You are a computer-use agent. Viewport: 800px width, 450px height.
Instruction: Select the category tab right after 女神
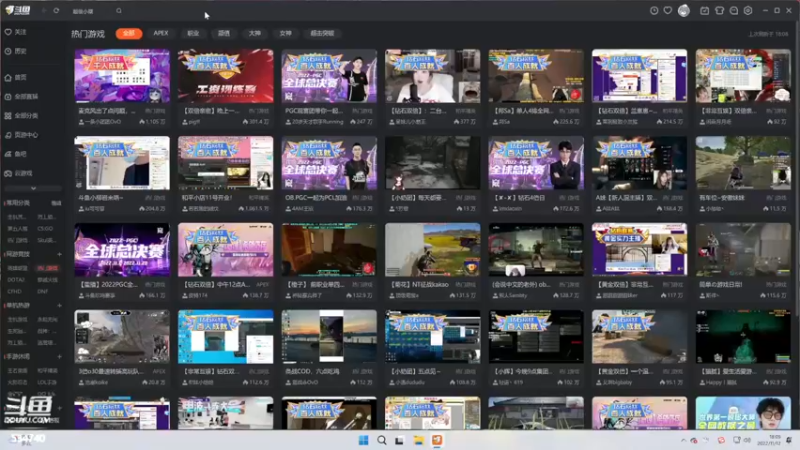[x=322, y=33]
